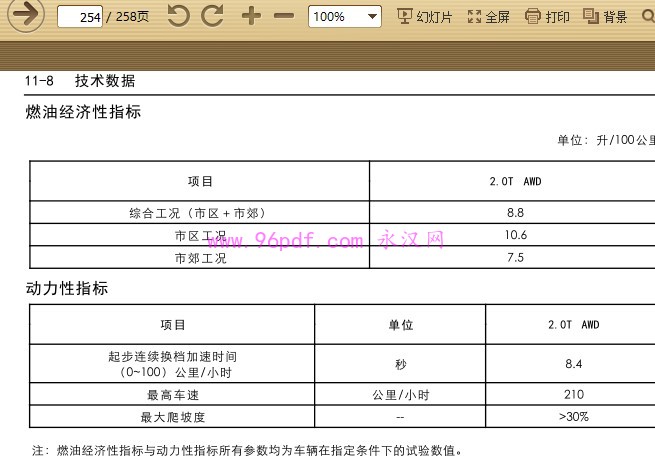655x476 pixels.
Task: Rotate the page clockwise
Action: pos(212,16)
